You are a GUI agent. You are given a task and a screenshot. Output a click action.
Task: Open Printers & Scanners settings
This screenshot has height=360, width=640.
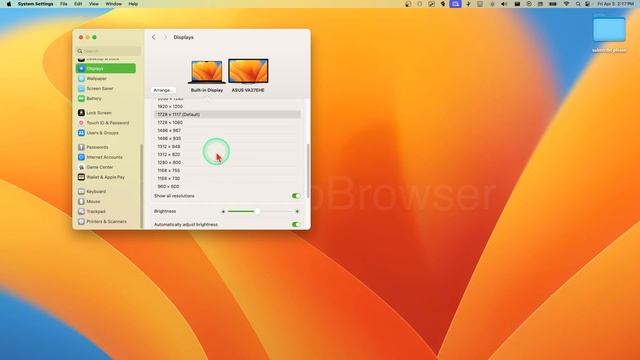coord(106,222)
